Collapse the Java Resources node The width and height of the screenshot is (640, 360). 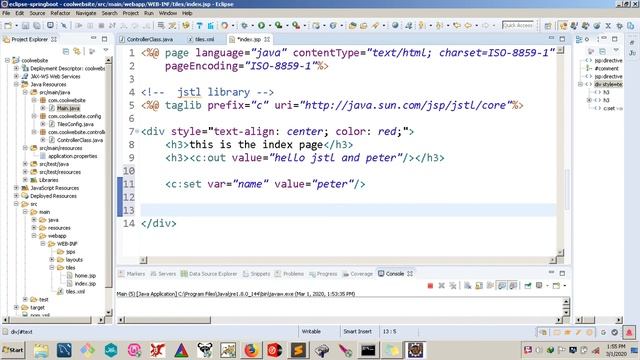(x=16, y=84)
